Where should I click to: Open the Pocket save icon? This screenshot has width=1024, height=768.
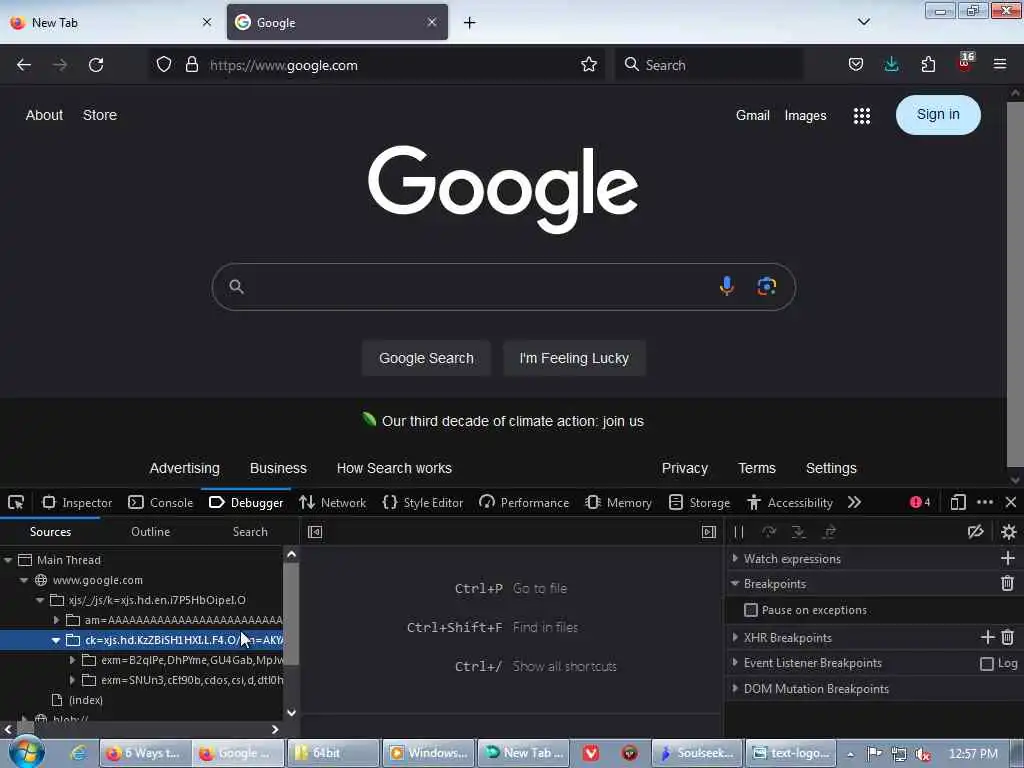click(x=856, y=65)
